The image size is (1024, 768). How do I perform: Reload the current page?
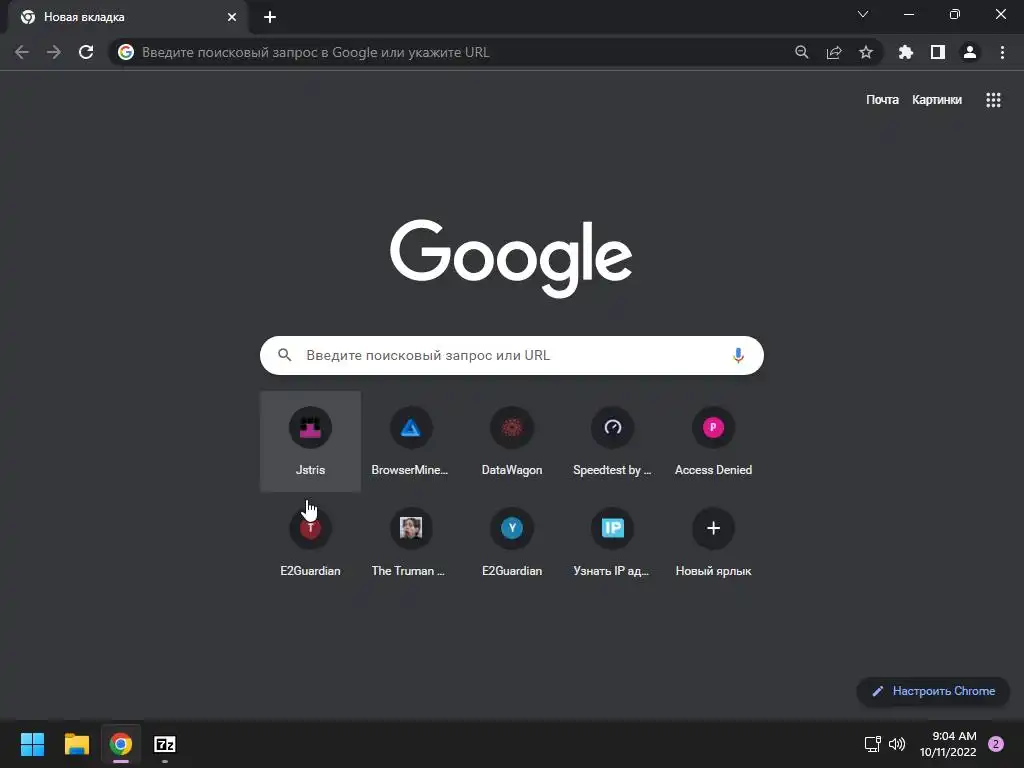tap(86, 52)
